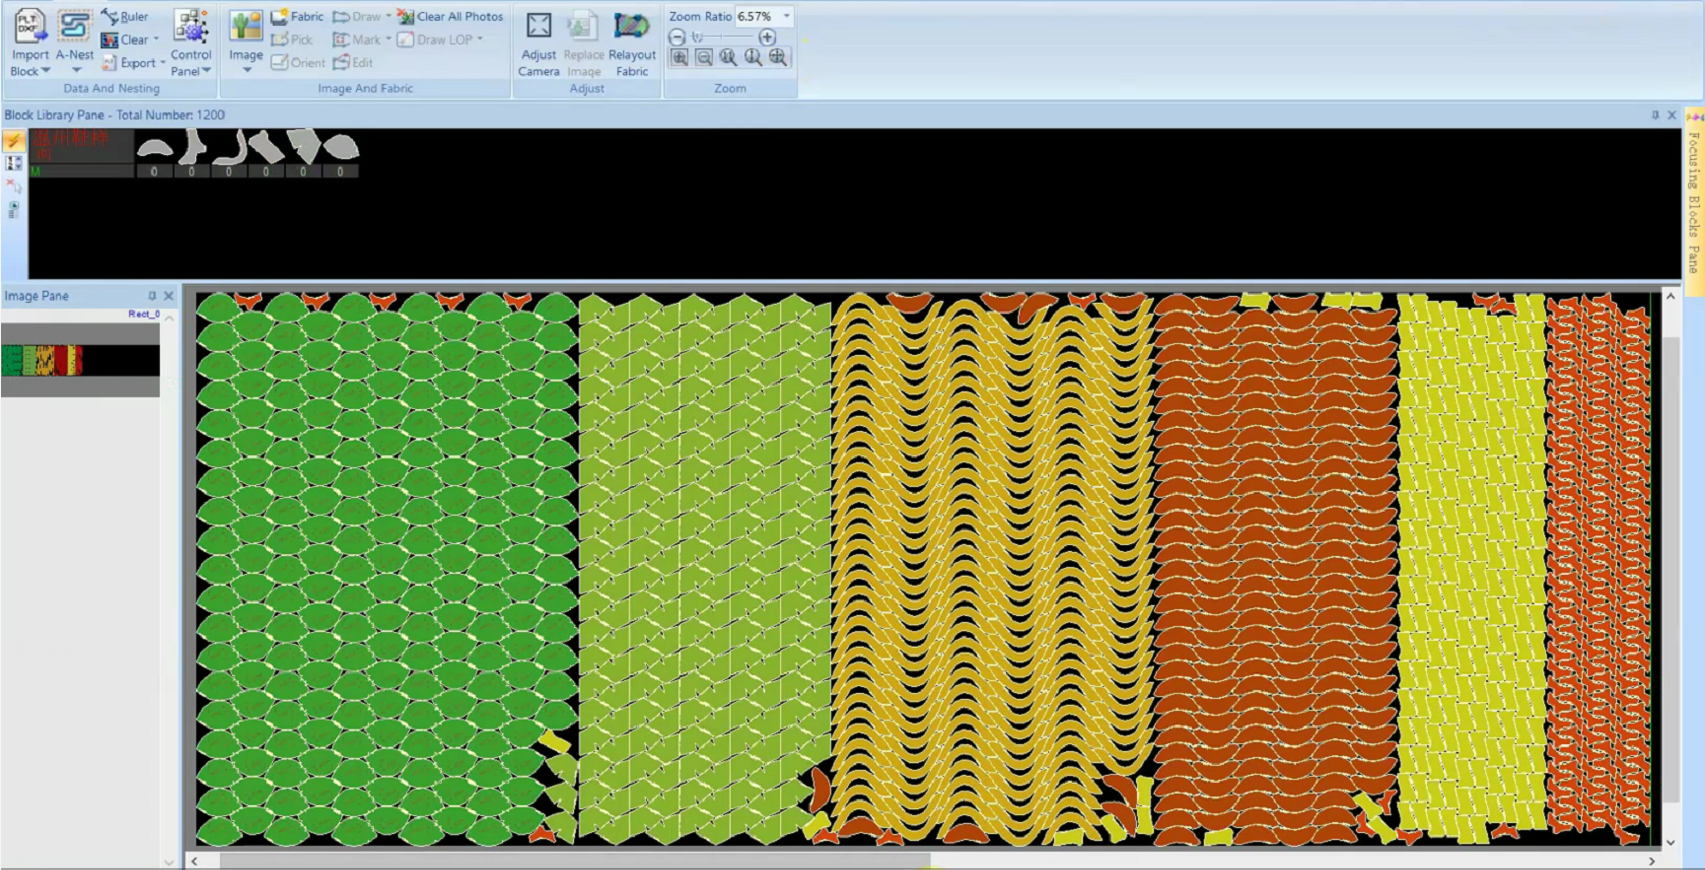This screenshot has width=1705, height=870.
Task: Click the Orient tool
Action: tap(298, 62)
